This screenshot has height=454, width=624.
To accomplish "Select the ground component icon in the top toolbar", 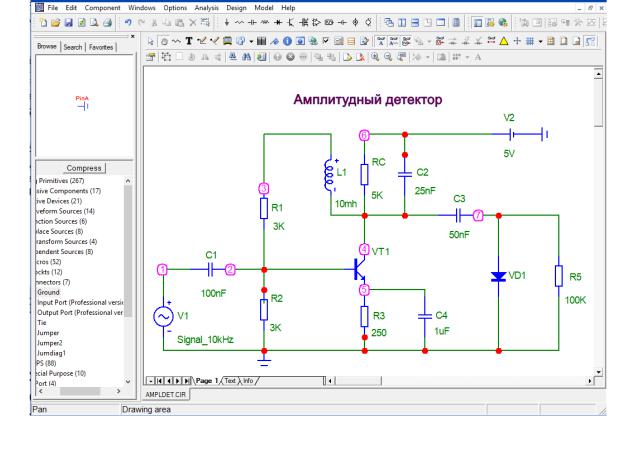I will point(226,23).
